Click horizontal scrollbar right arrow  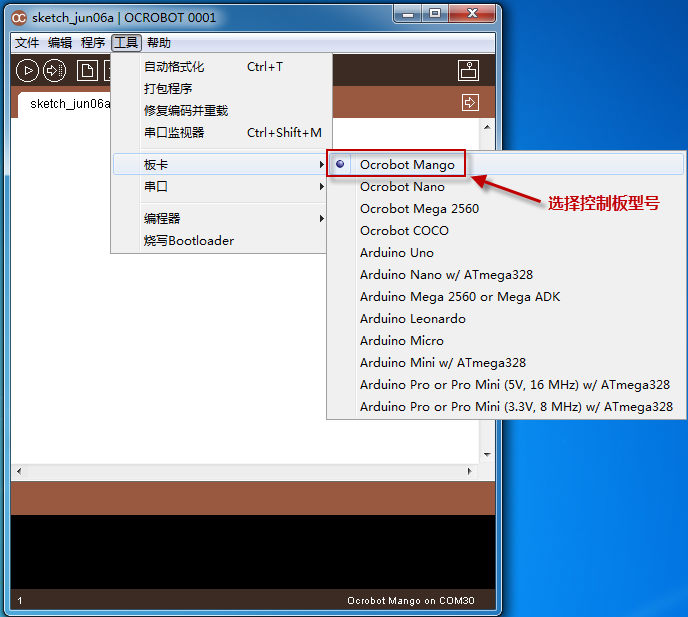[x=470, y=471]
